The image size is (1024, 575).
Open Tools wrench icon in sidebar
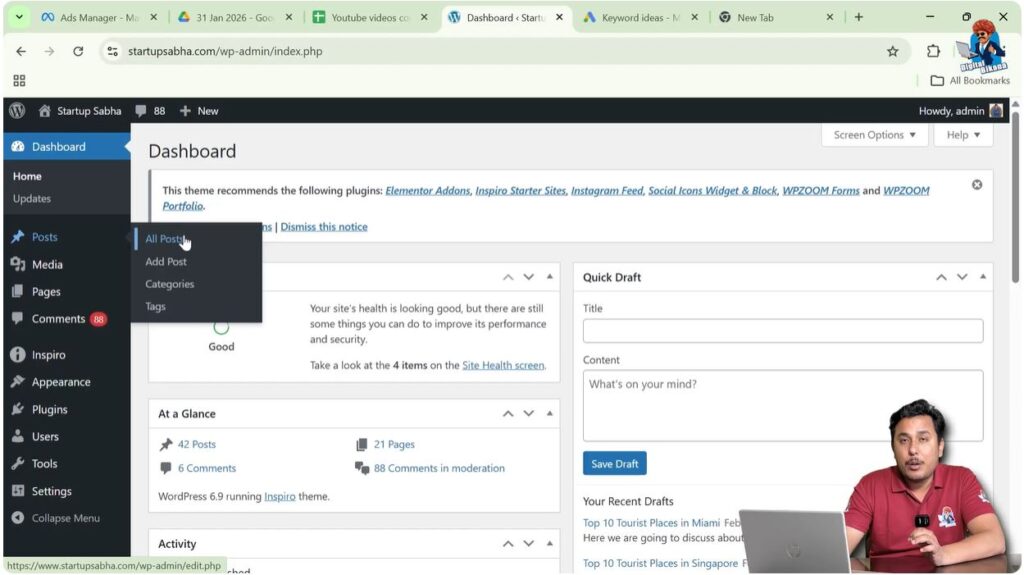coord(18,463)
